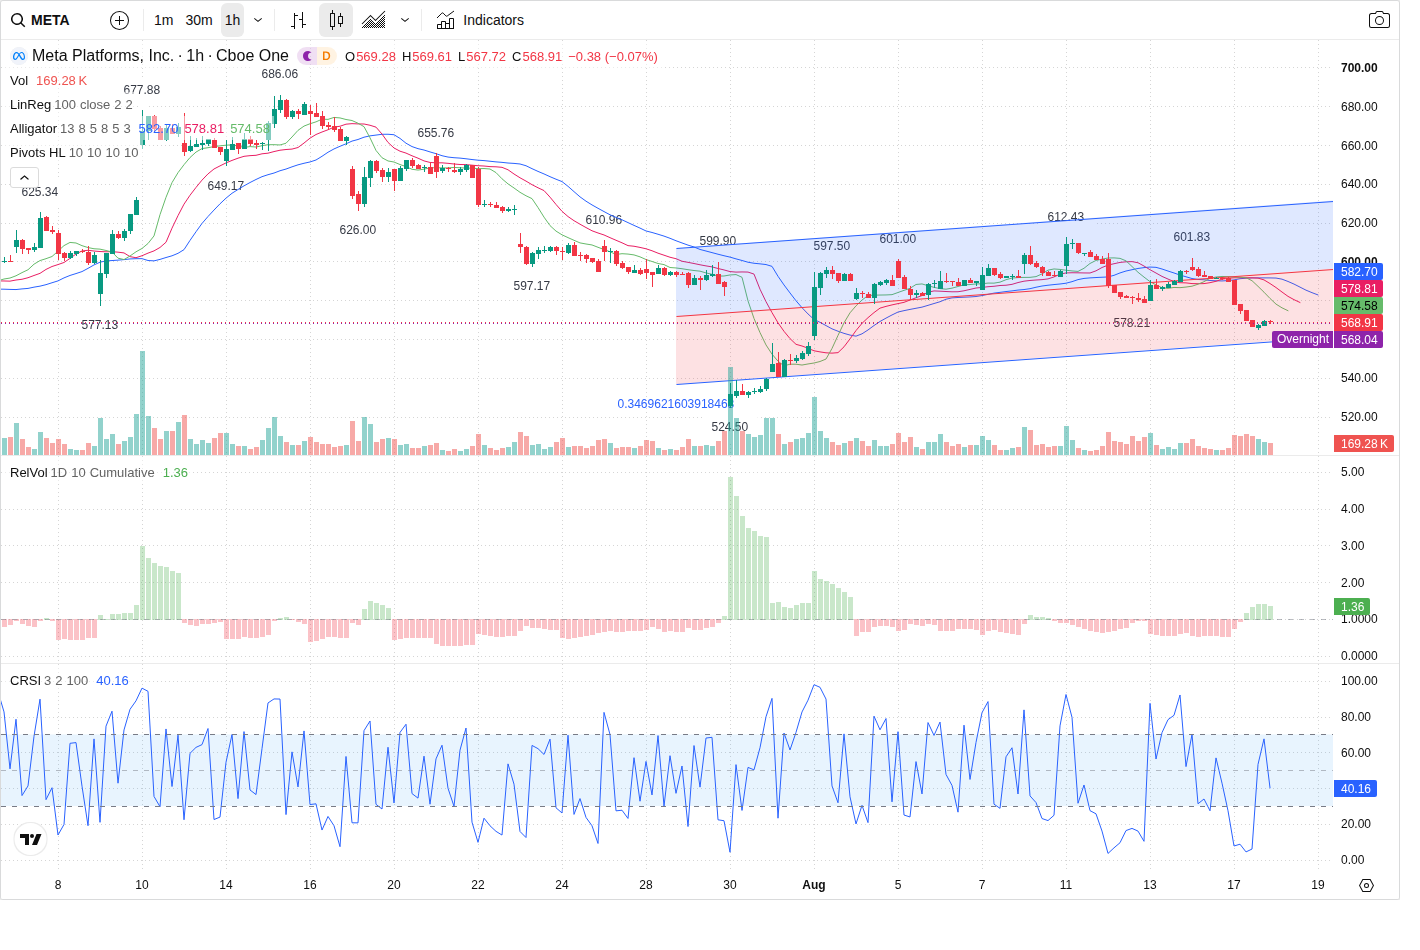The image size is (1420, 950).
Task: Click the Meta Platforms, Inc. chart title
Action: point(160,56)
